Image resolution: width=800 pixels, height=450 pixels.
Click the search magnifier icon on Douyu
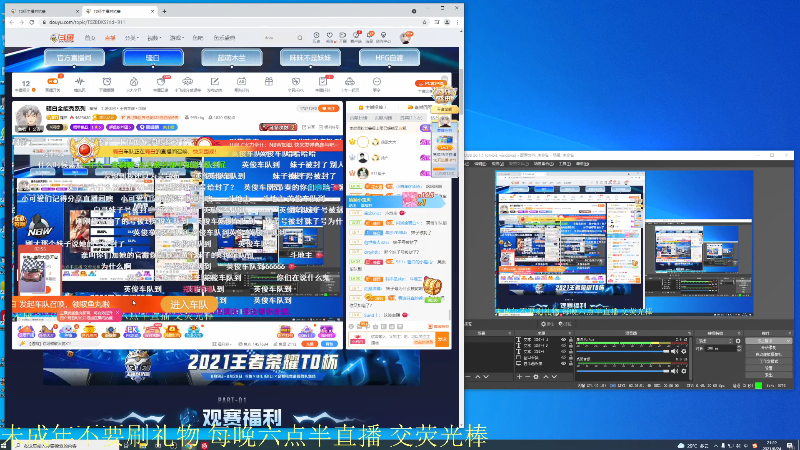tap(300, 38)
